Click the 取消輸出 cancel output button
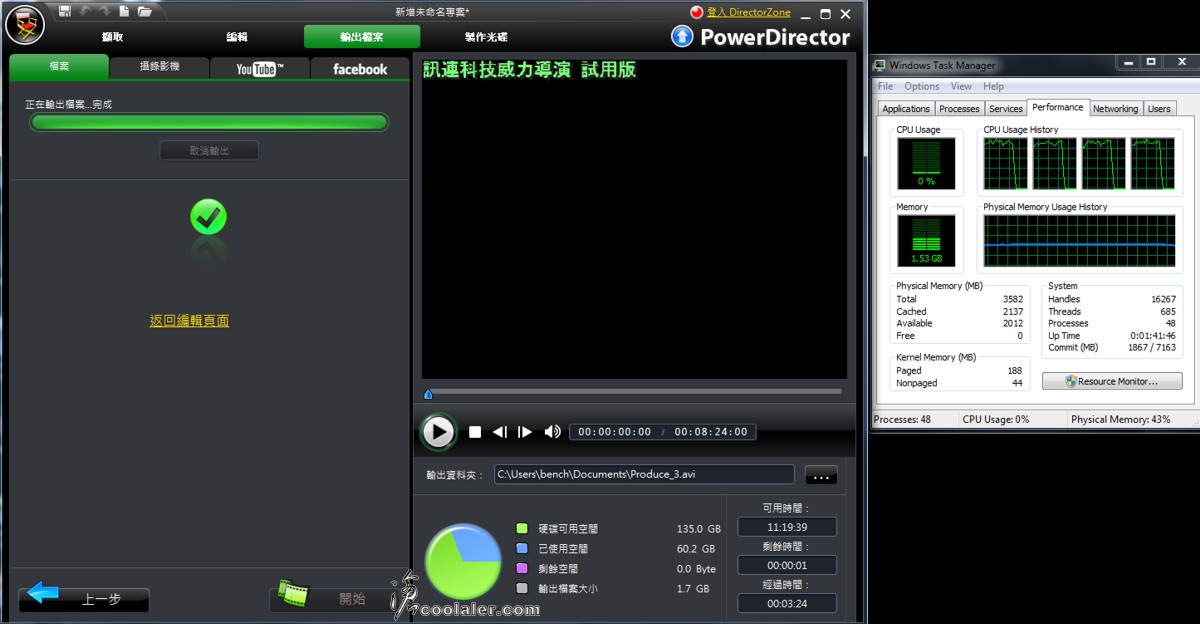Screen dimensions: 1200x624 coord(209,151)
